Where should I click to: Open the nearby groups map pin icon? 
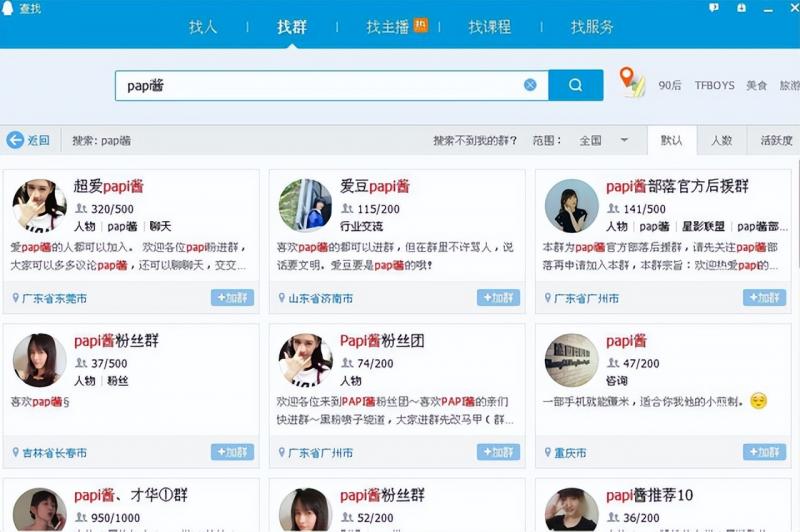(x=630, y=81)
